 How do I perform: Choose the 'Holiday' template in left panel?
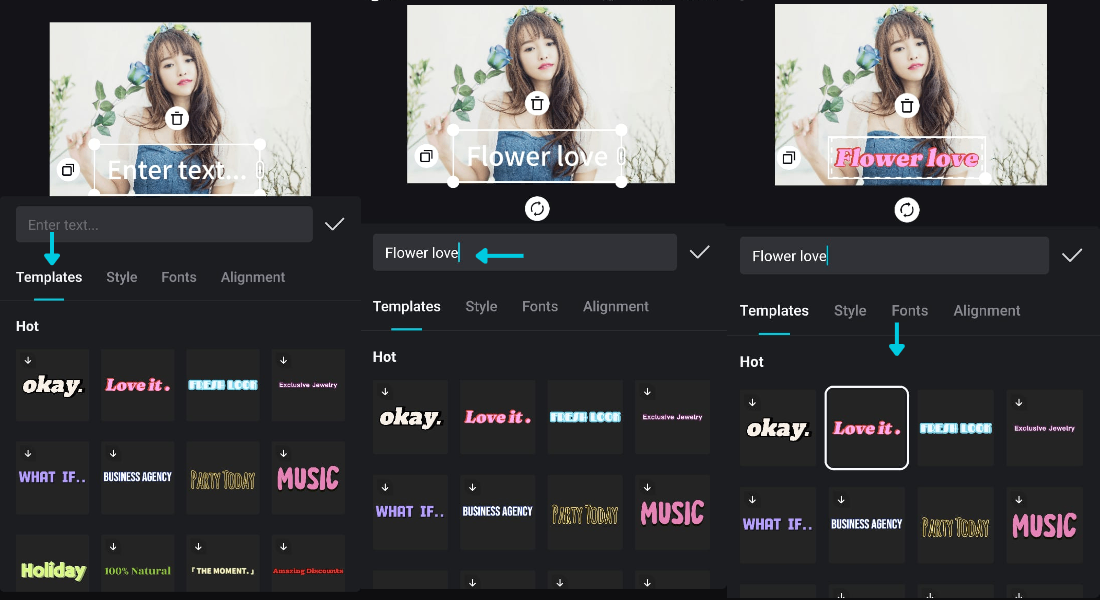click(x=53, y=564)
